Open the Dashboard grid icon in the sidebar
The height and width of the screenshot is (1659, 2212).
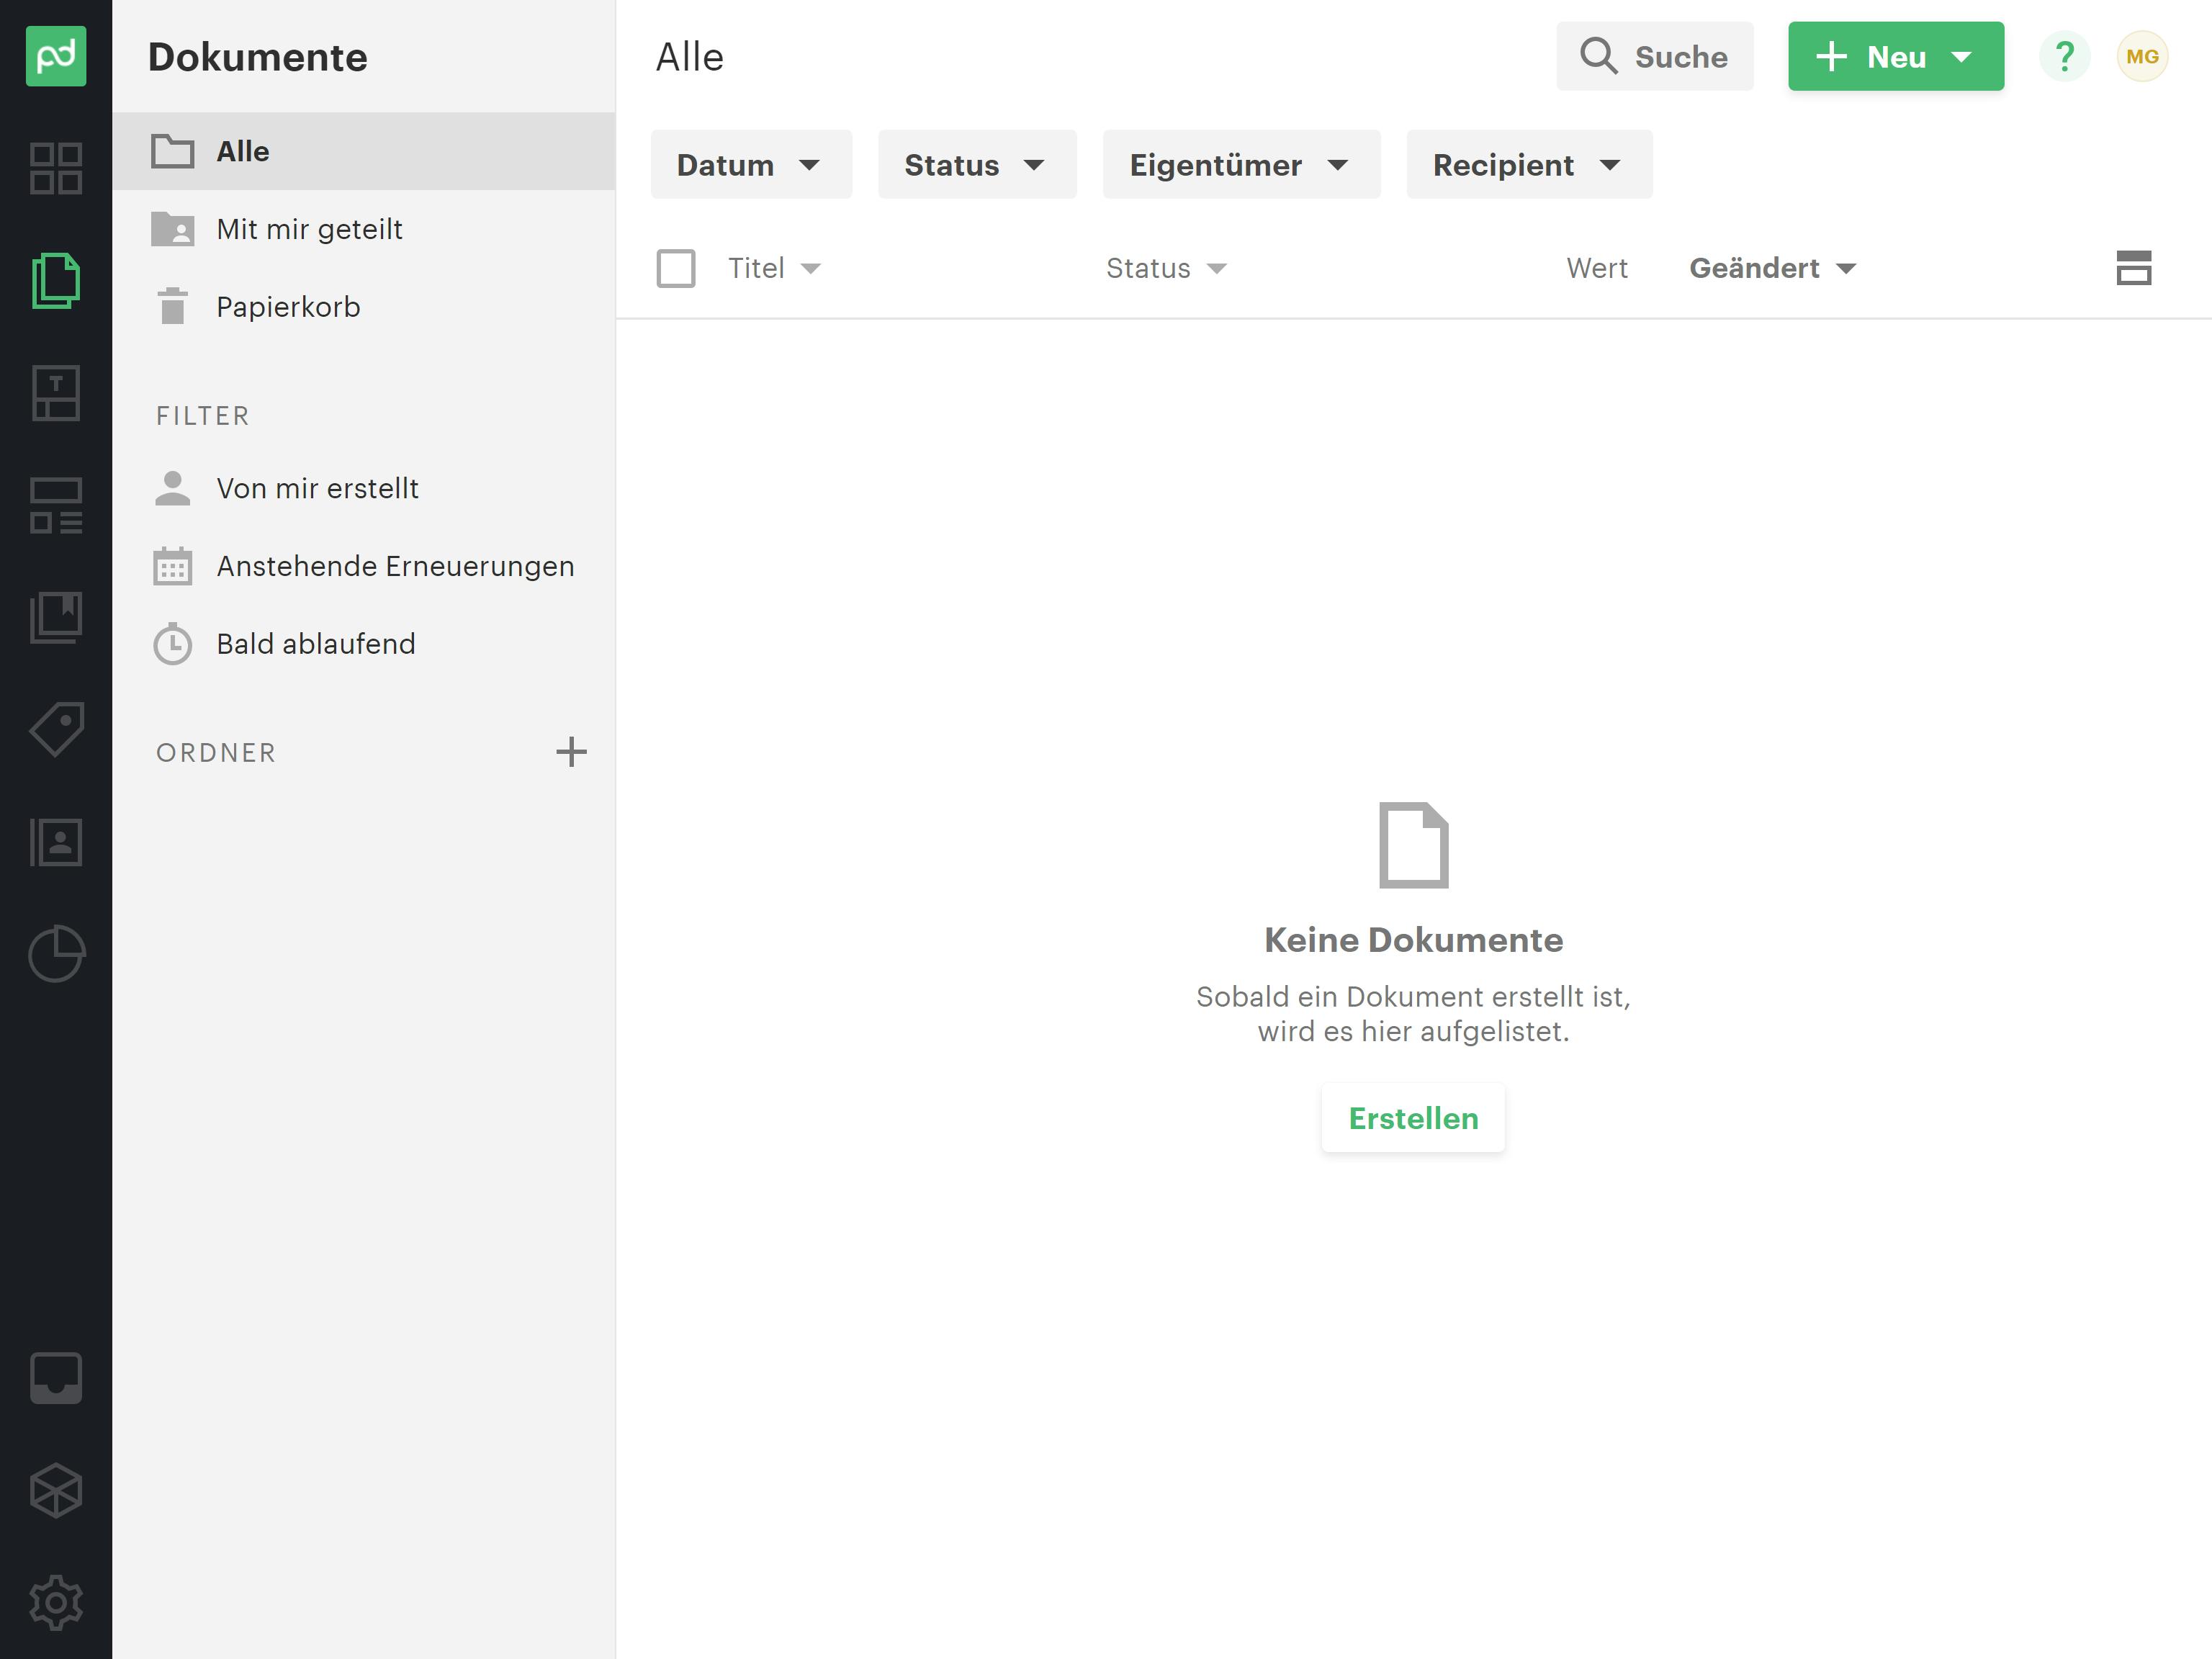[x=55, y=168]
